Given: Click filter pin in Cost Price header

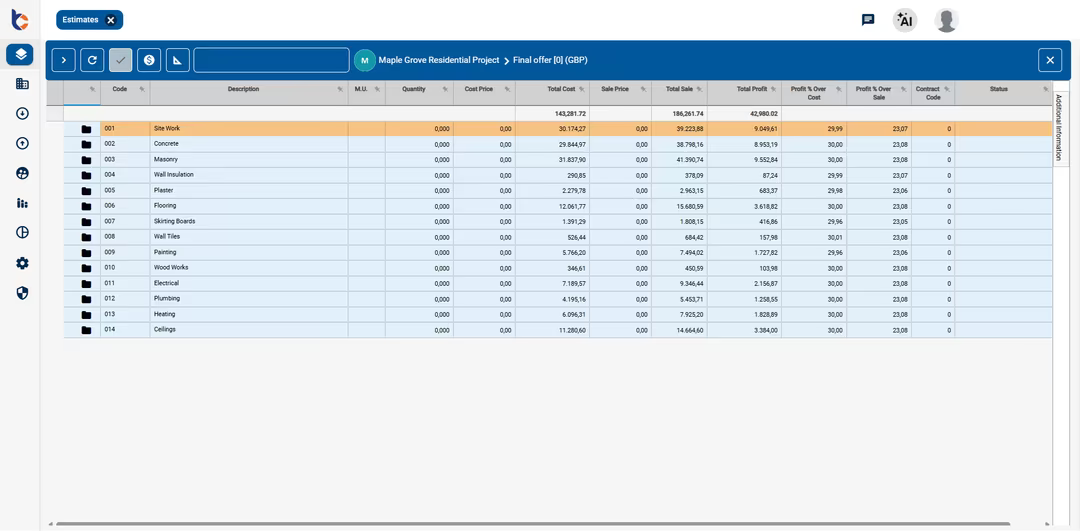Looking at the screenshot, I should [x=508, y=89].
